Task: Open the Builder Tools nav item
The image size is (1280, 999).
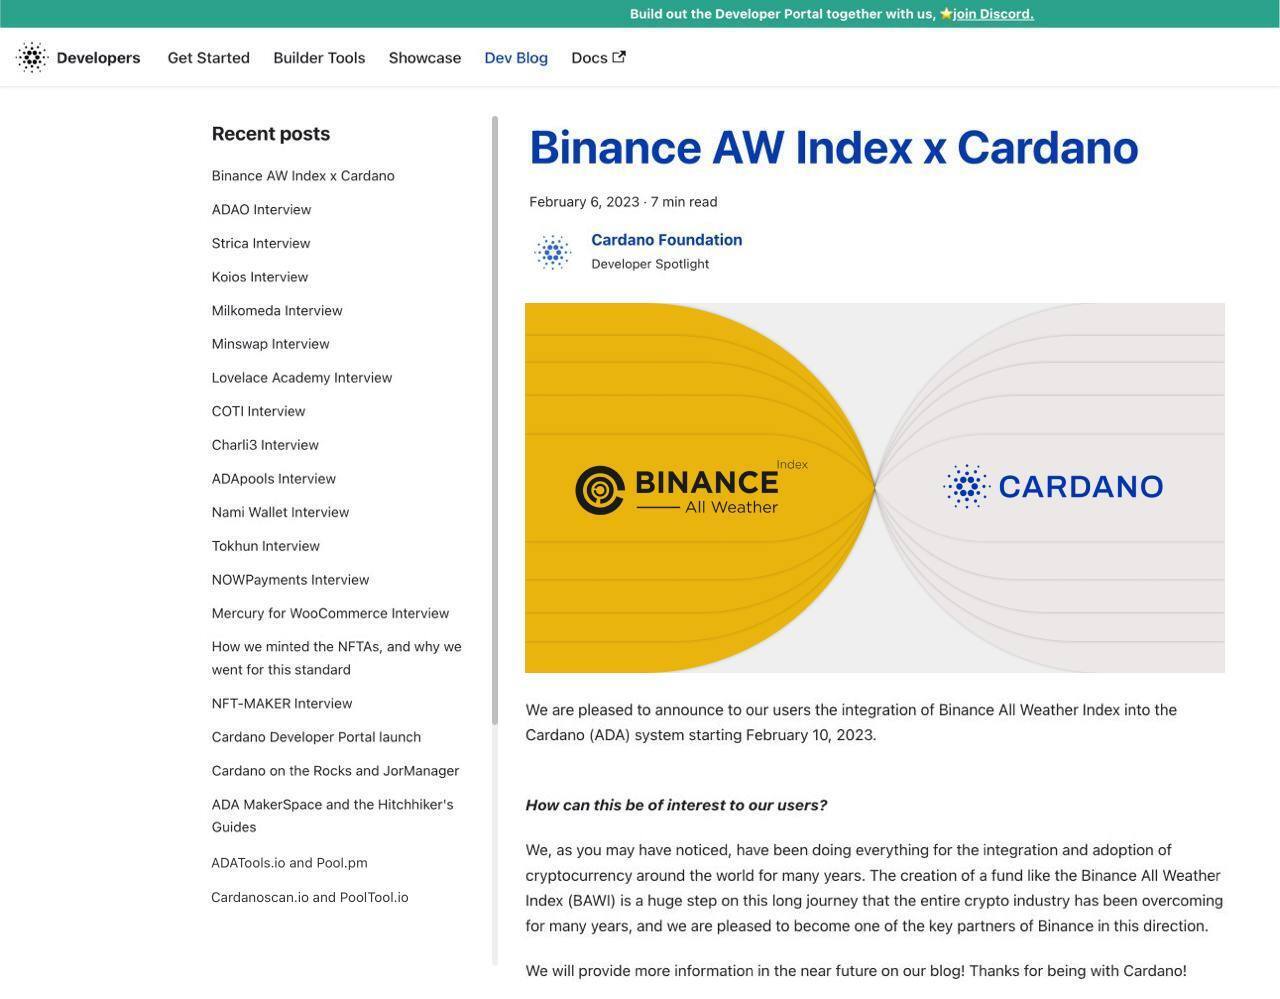Action: coord(319,58)
